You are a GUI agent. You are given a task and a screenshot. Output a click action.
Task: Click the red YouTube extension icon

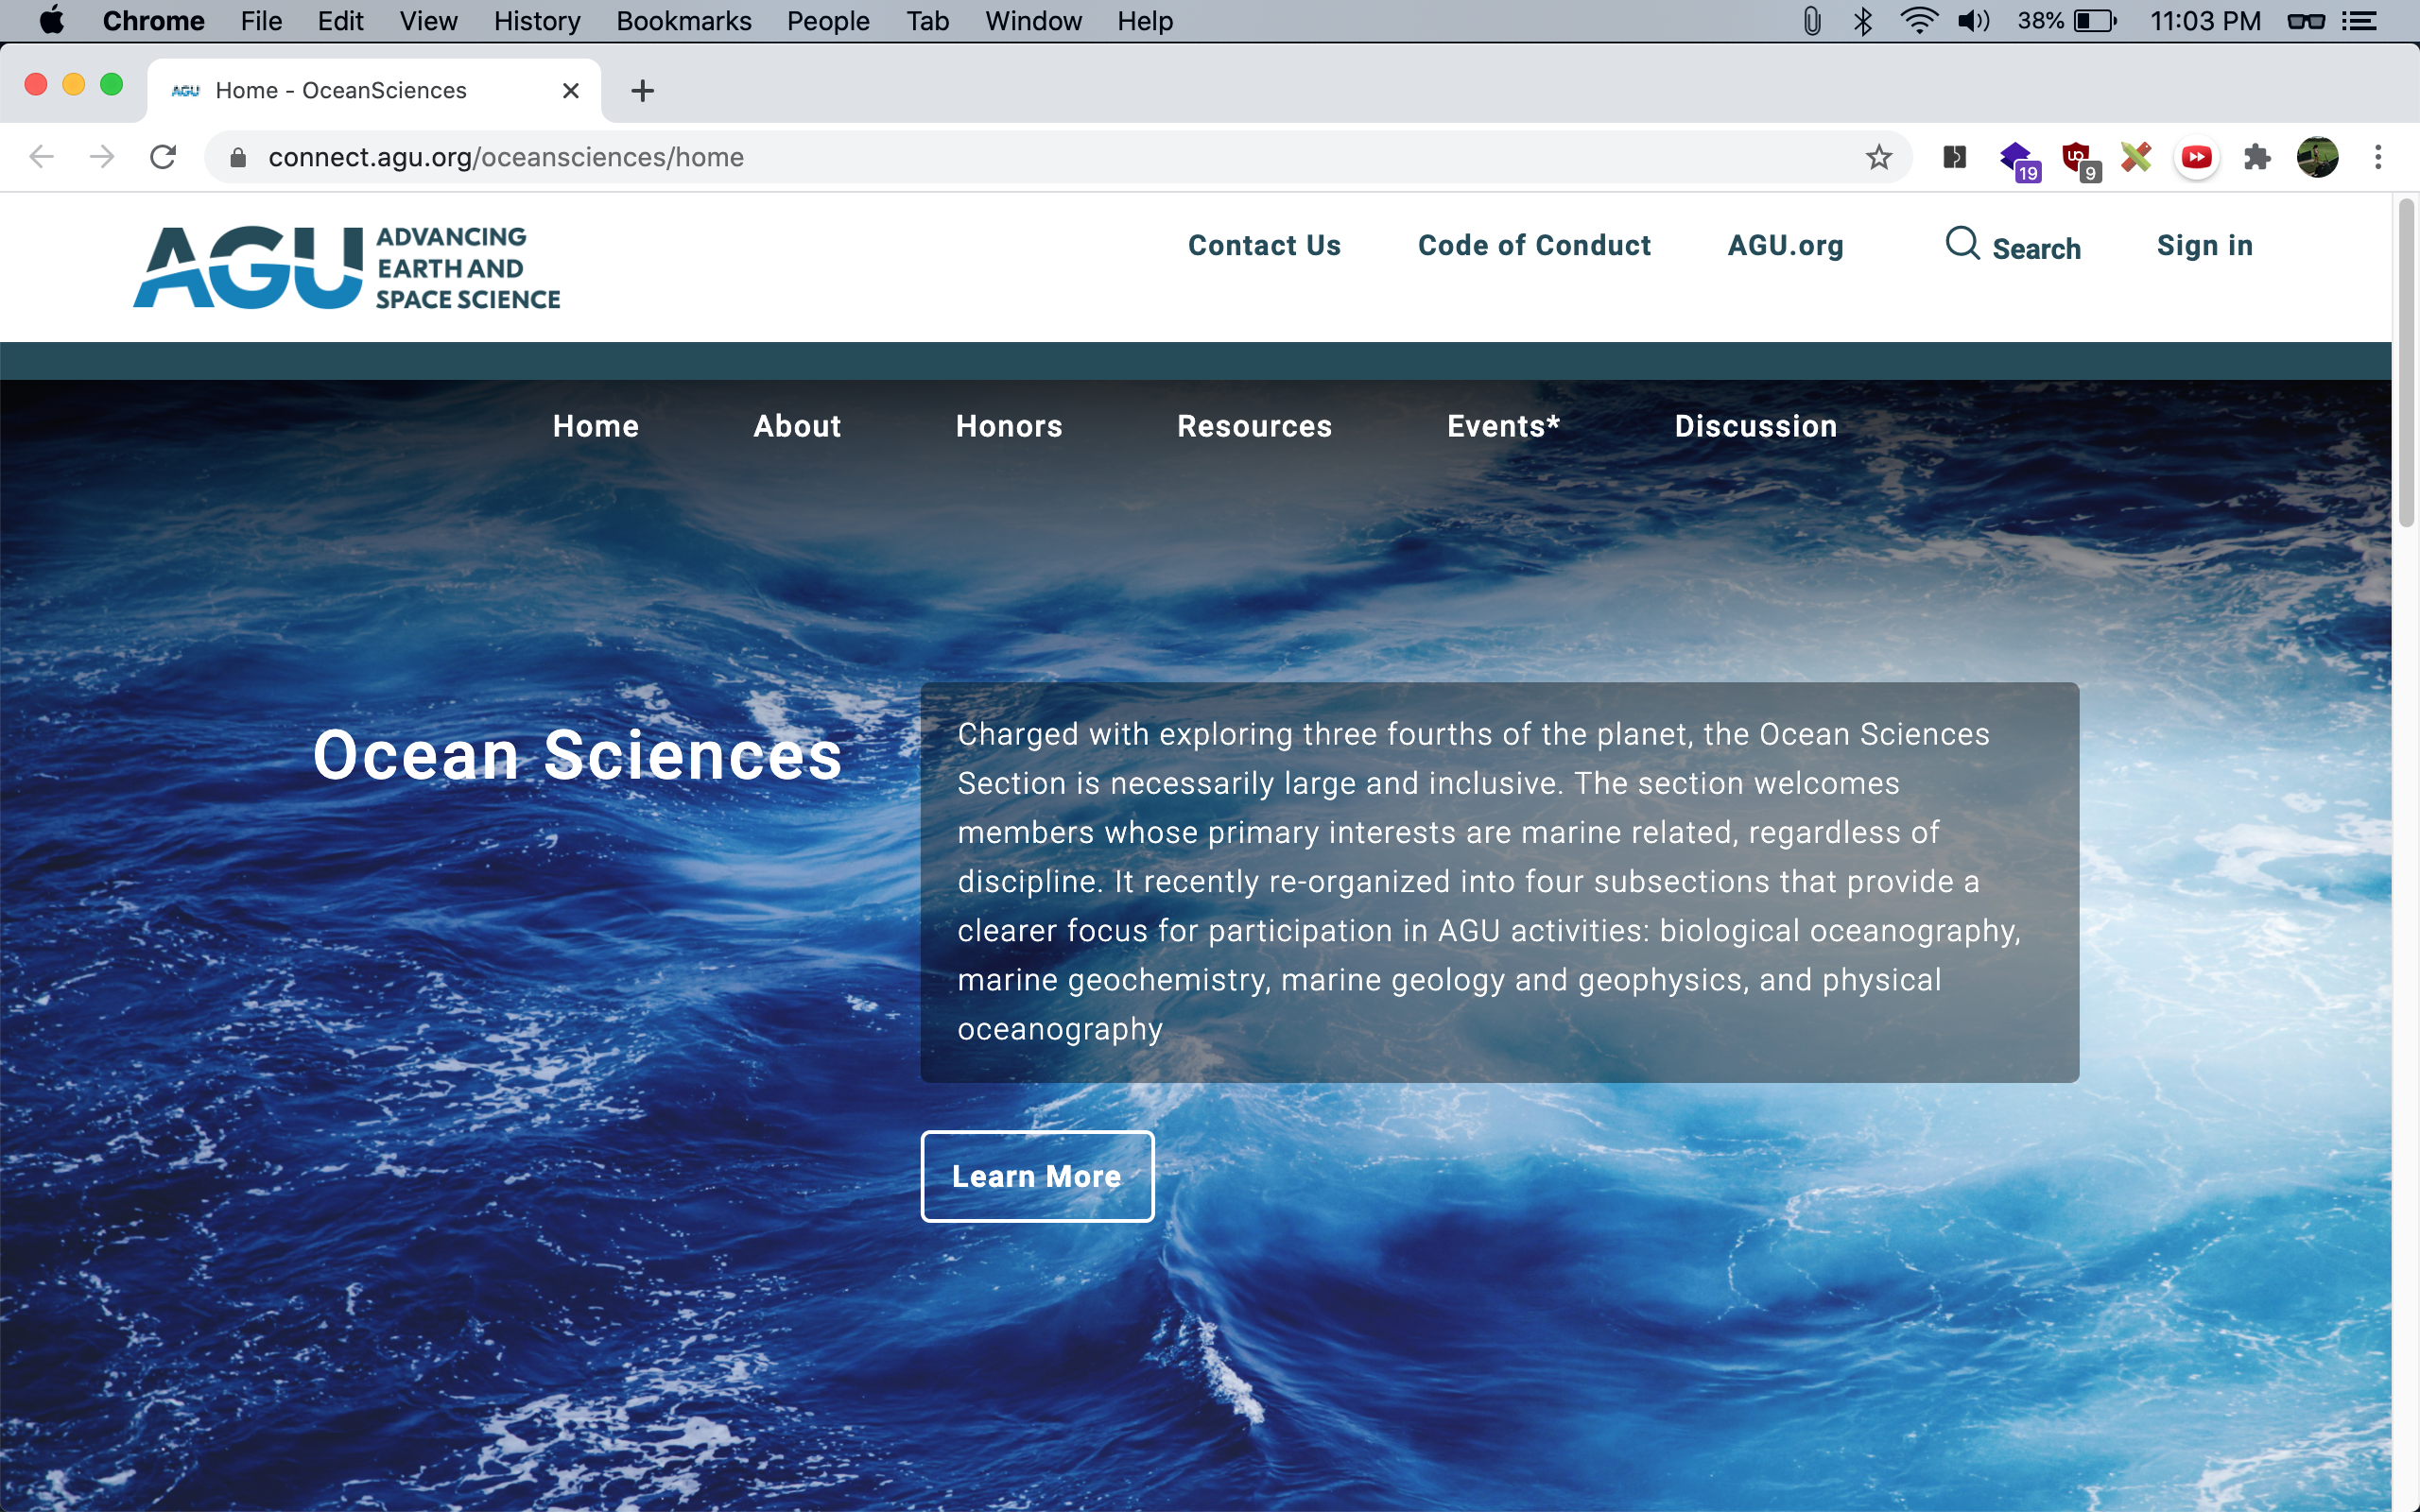[x=2196, y=157]
